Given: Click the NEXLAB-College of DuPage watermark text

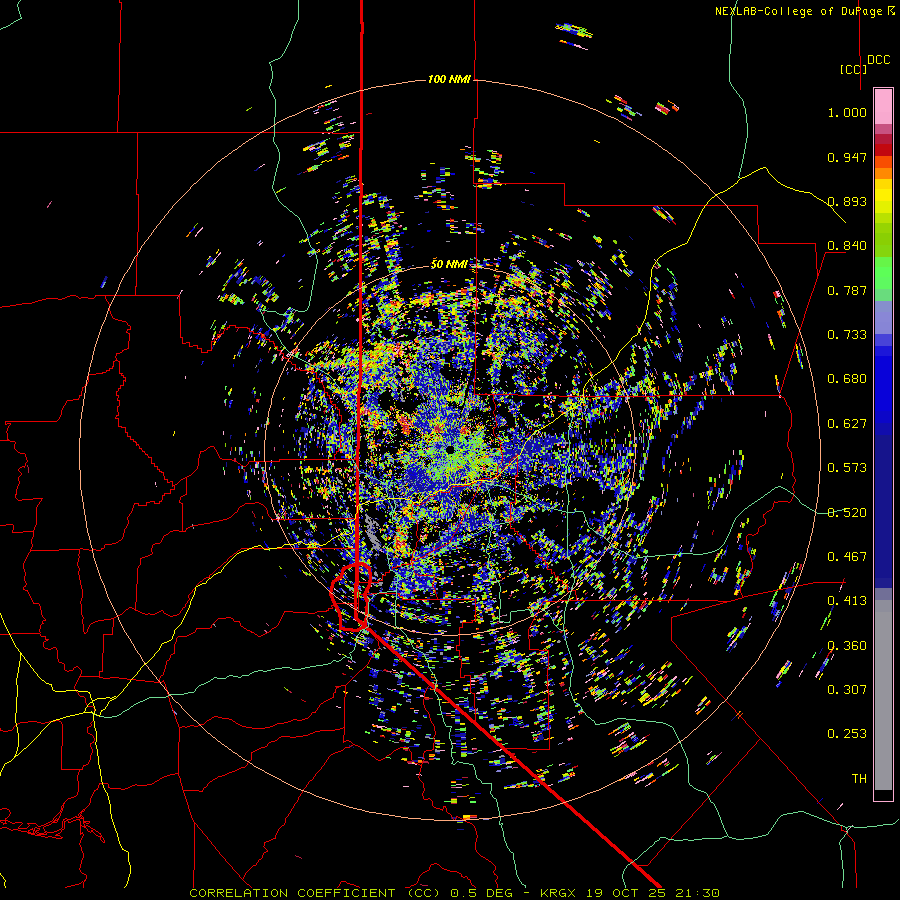Looking at the screenshot, I should pos(804,11).
